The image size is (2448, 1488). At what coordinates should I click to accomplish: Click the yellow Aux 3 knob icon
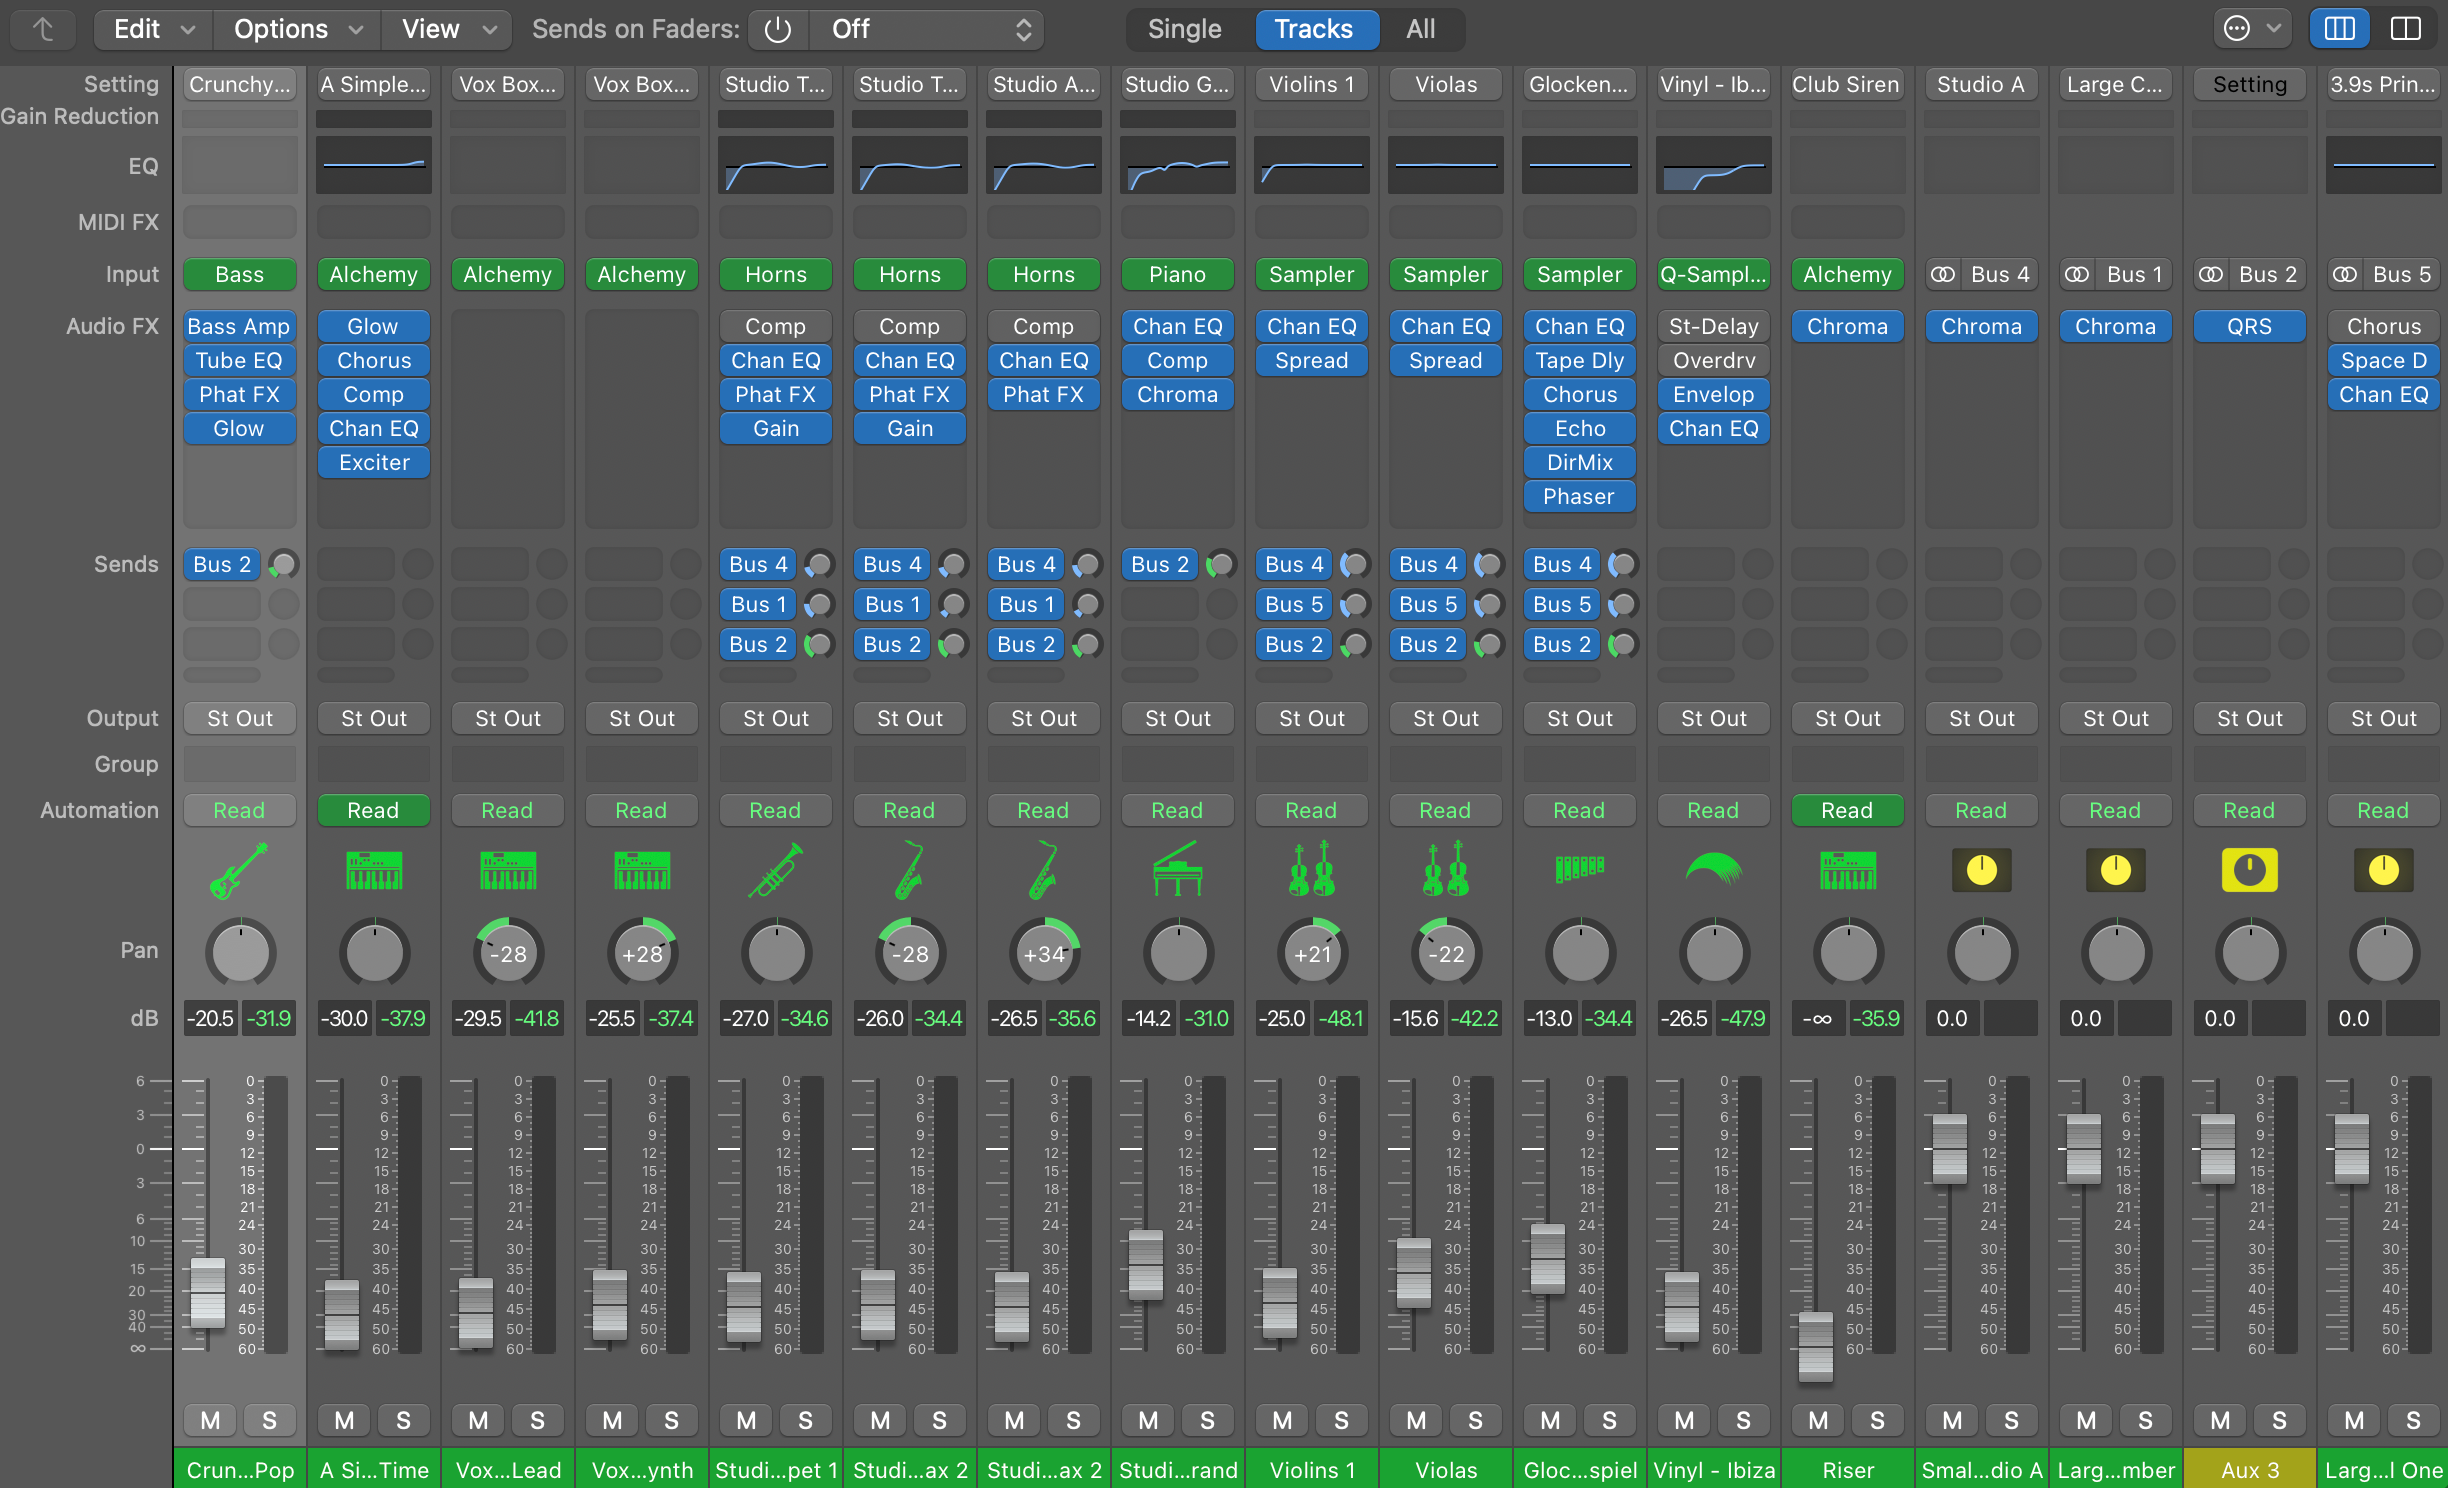click(2249, 870)
